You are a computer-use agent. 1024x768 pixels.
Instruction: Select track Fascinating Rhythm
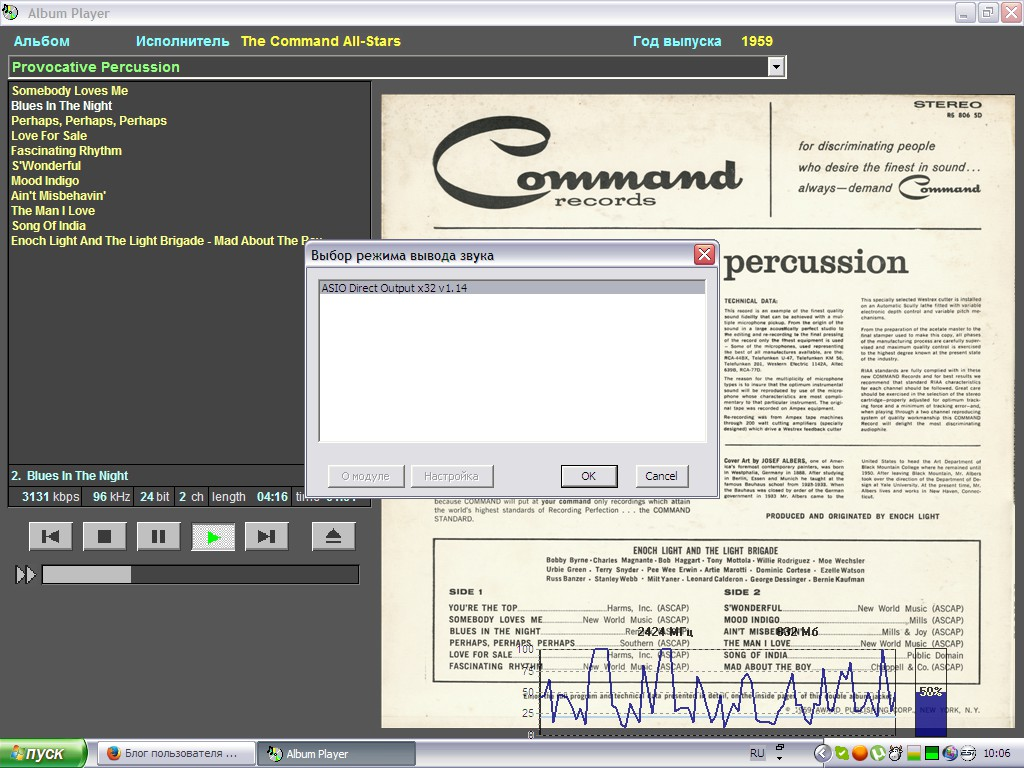66,151
